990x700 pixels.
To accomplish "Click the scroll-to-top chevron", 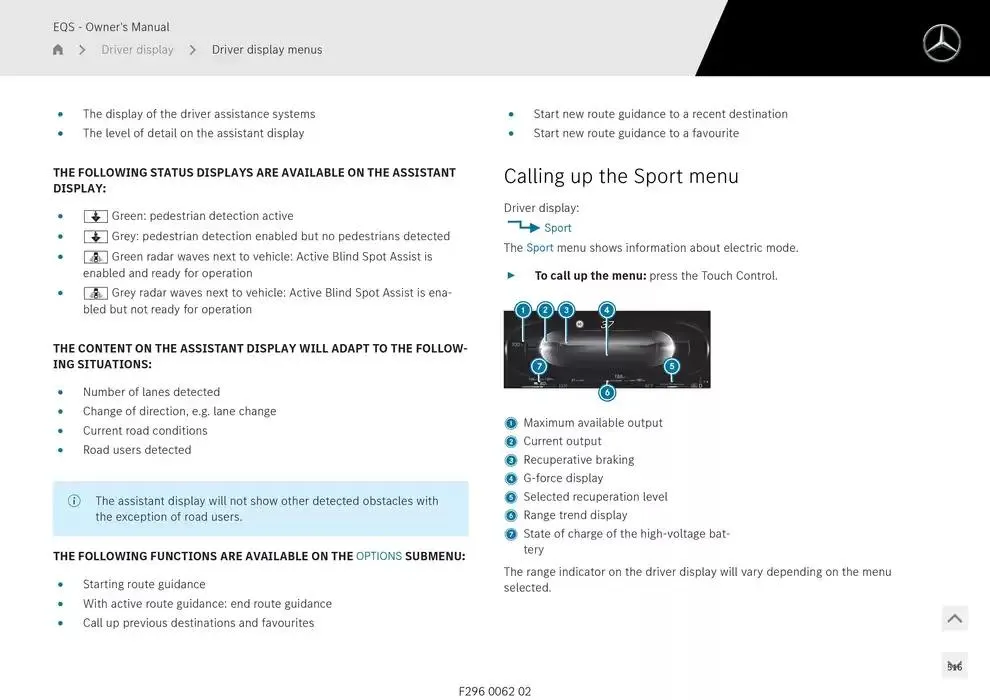I will point(954,618).
